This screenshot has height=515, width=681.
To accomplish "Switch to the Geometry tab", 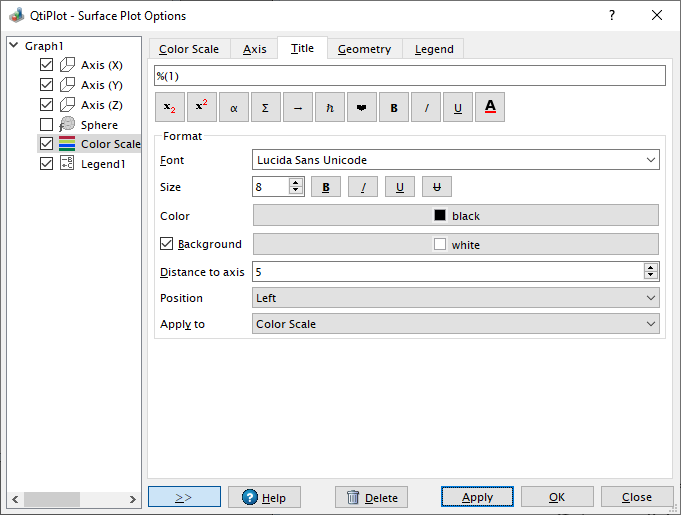I will pos(364,49).
